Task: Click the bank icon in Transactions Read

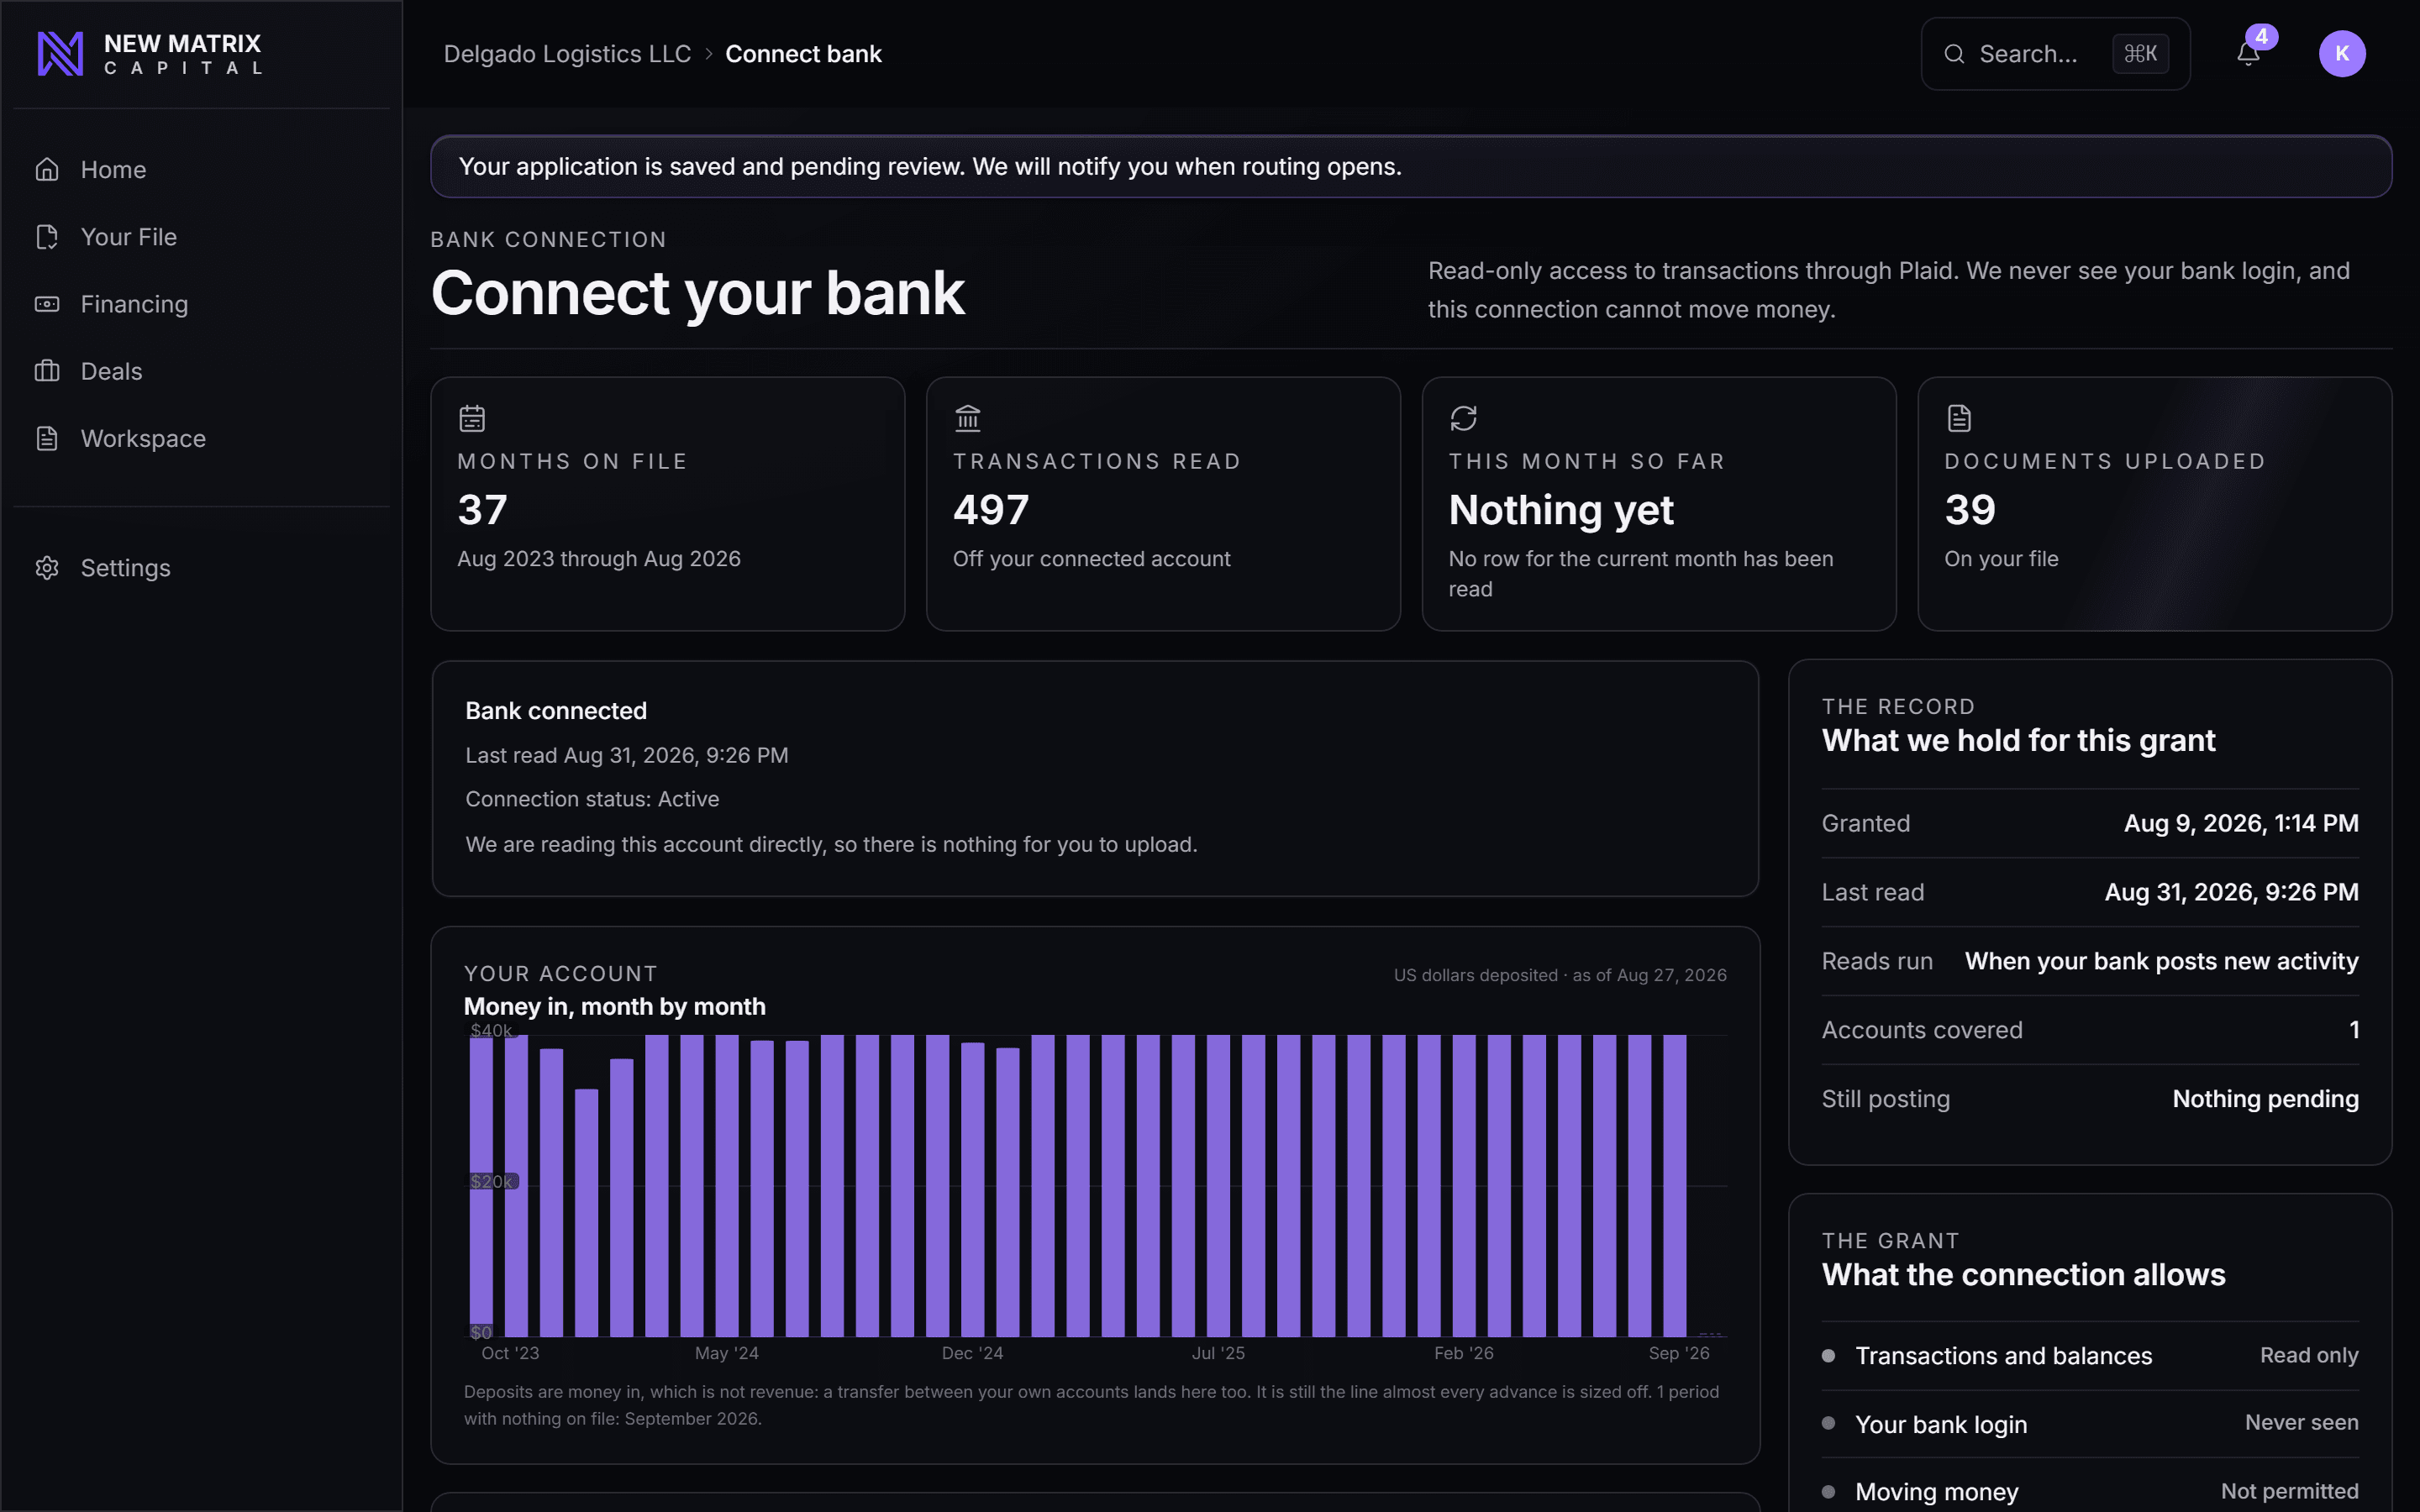Action: 968,418
